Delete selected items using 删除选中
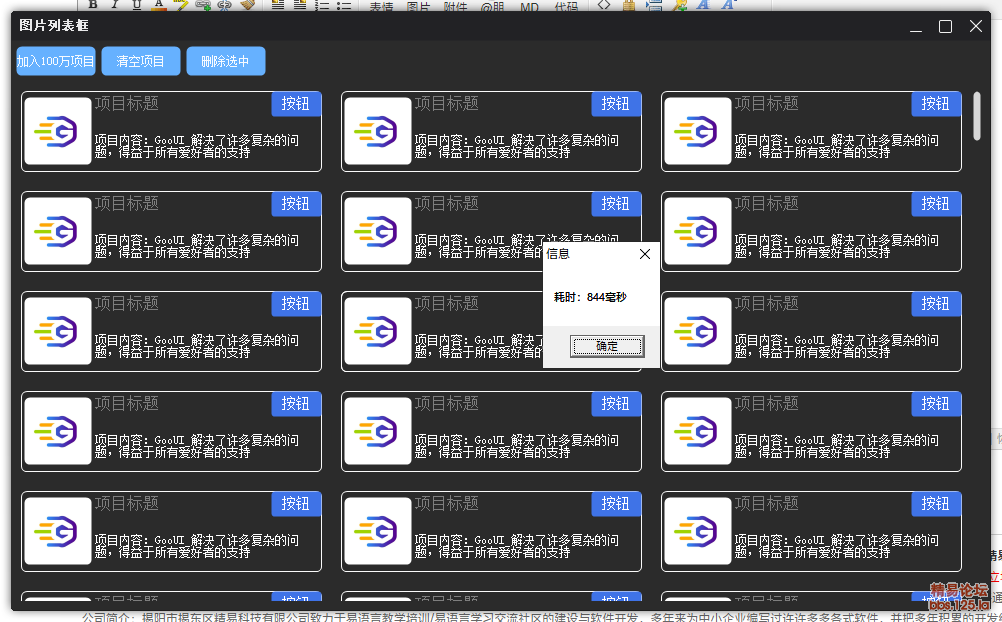 226,61
